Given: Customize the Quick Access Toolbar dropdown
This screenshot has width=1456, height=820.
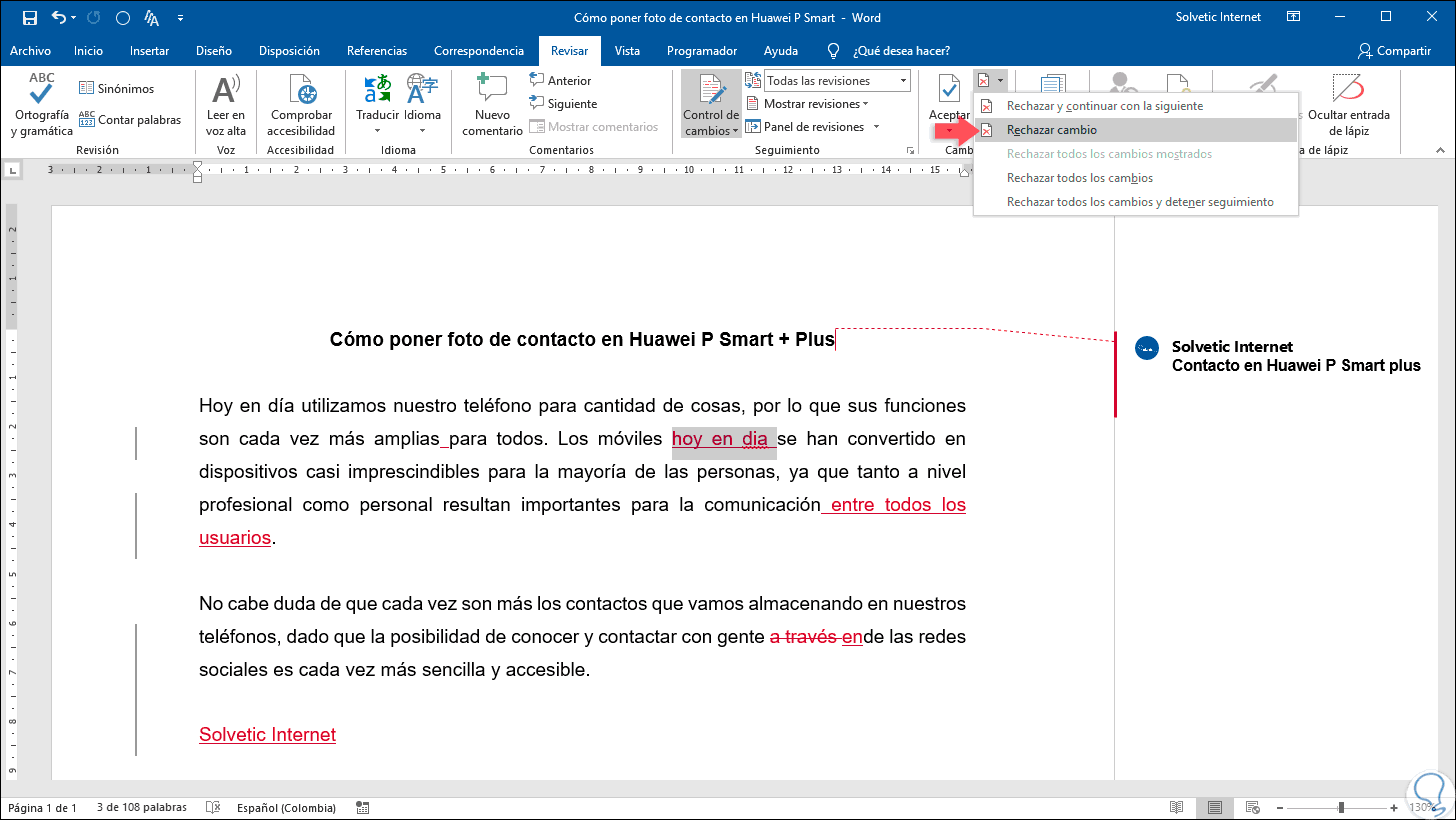Looking at the screenshot, I should [x=180, y=18].
